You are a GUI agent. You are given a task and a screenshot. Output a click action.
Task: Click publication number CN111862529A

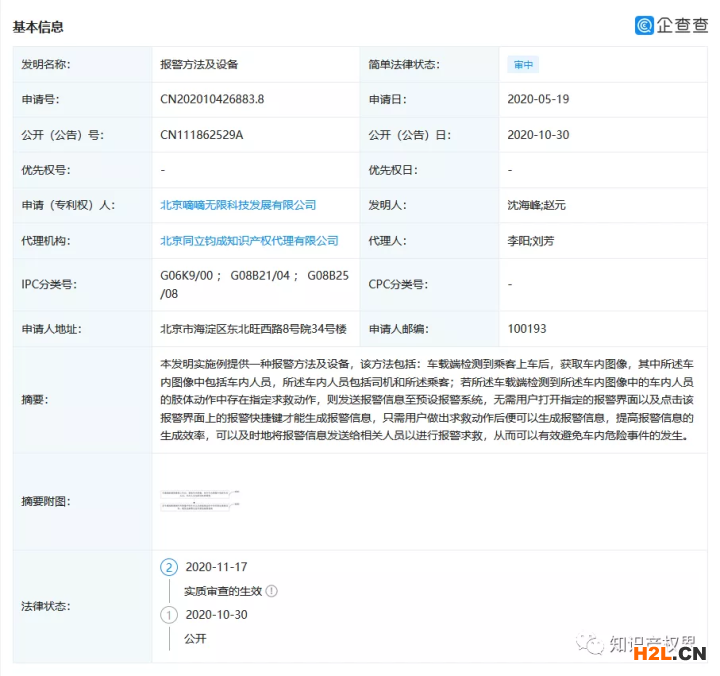(202, 135)
